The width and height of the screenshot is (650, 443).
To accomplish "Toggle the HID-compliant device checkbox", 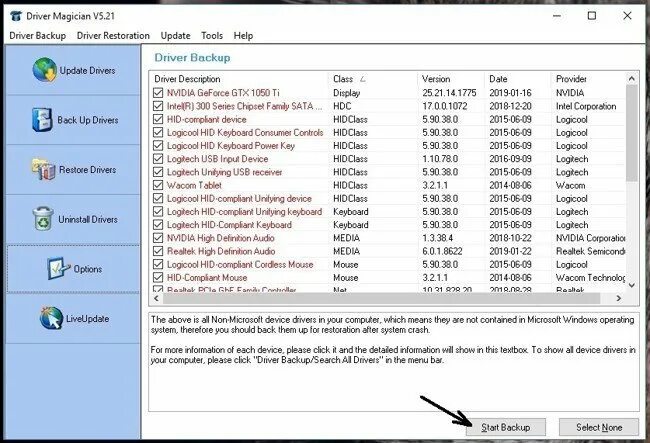I will click(x=158, y=119).
